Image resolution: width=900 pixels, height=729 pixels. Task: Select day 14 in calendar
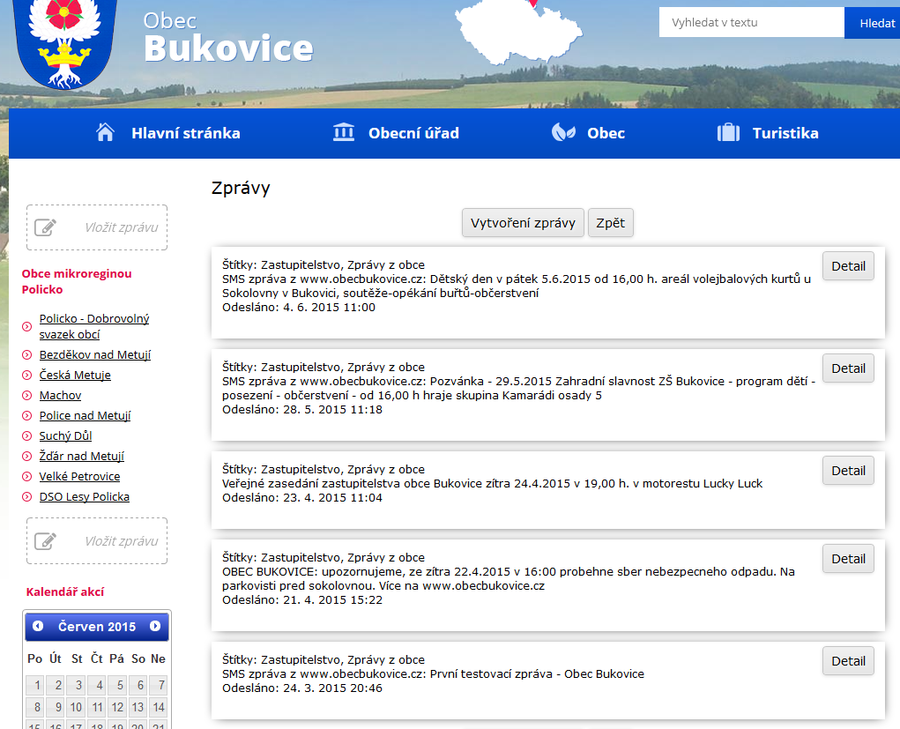click(158, 707)
